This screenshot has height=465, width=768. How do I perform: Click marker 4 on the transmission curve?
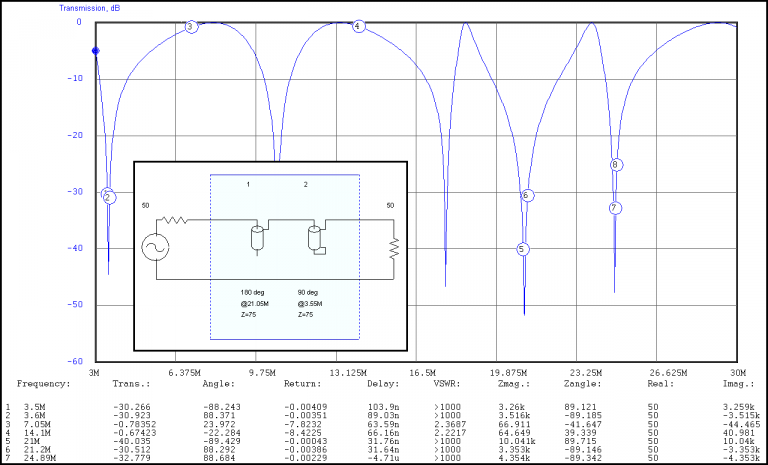pyautogui.click(x=358, y=26)
